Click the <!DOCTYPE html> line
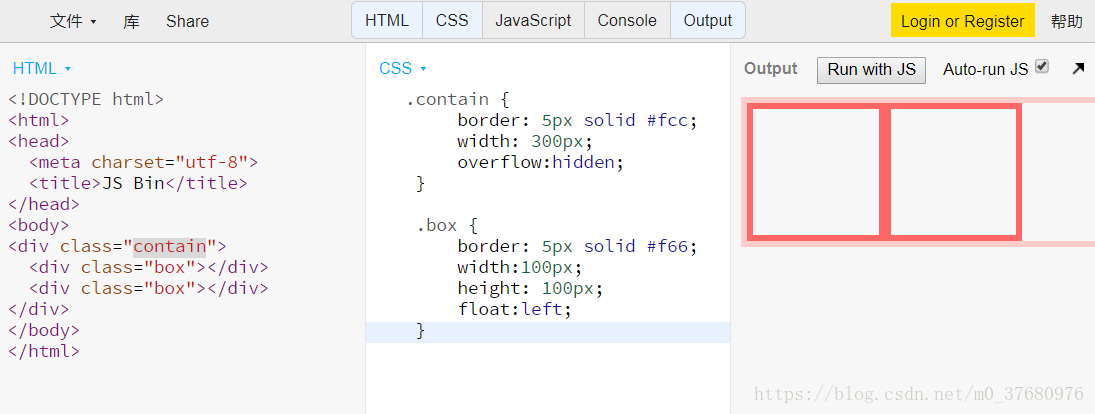This screenshot has width=1095, height=414. (x=86, y=99)
